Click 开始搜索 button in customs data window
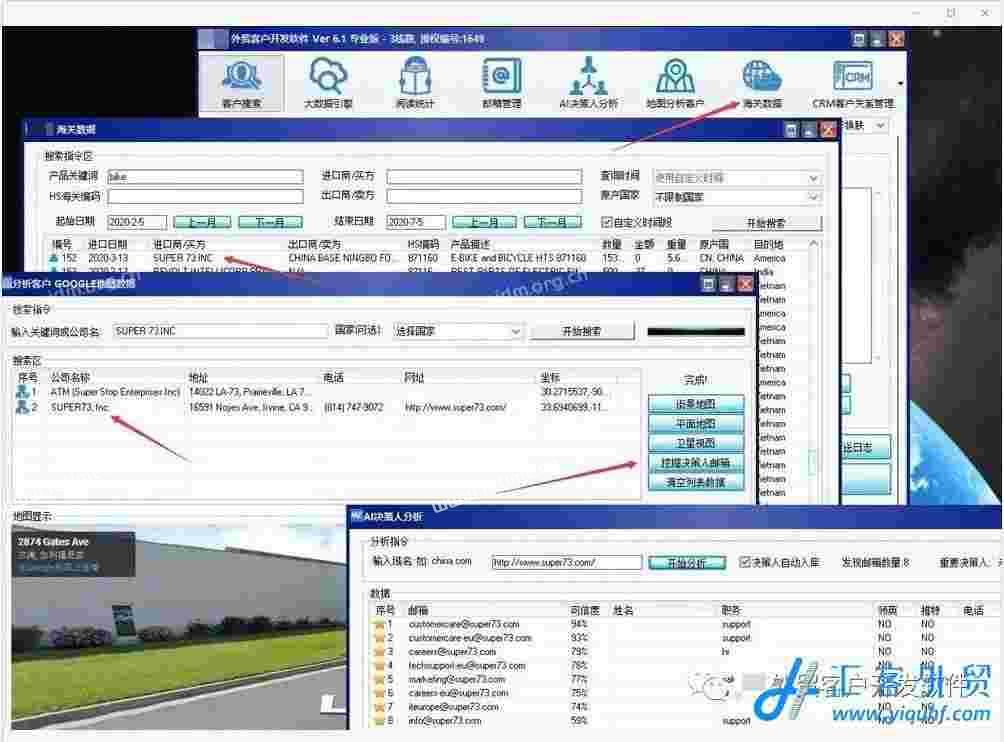Image resolution: width=1004 pixels, height=742 pixels. pos(766,223)
